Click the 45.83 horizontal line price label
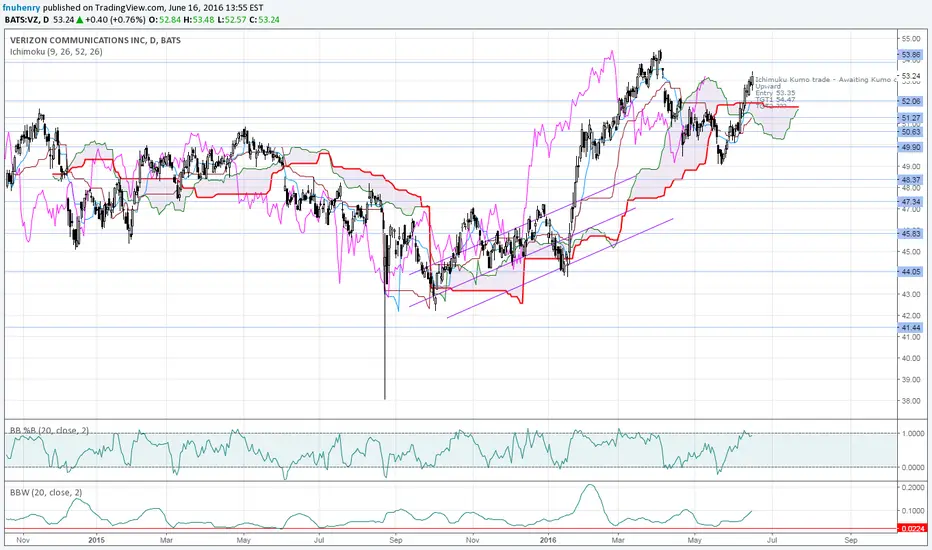This screenshot has height=550, width=932. (x=911, y=234)
